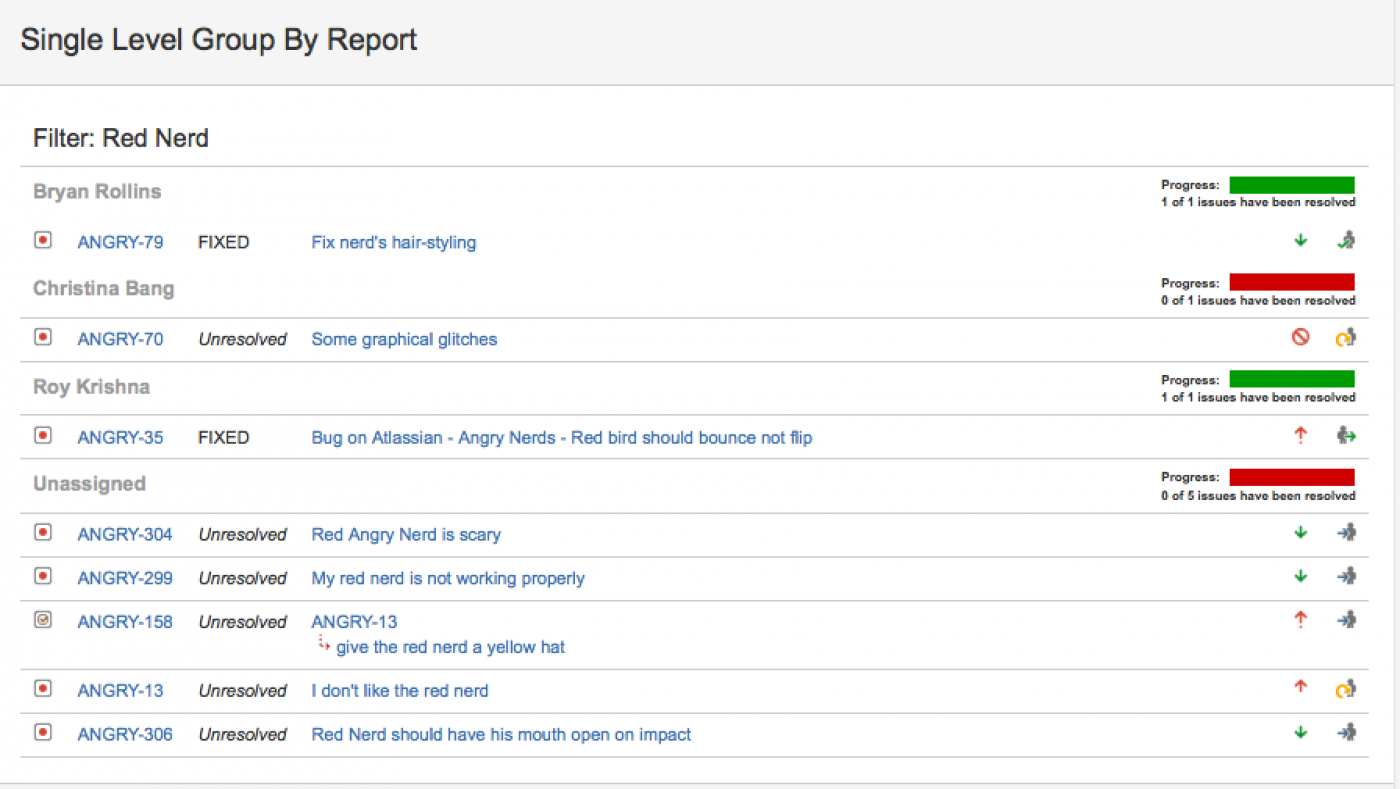Open the 'Some graphical glitches' issue
Viewport: 1400px width, 789px height.
tap(404, 339)
